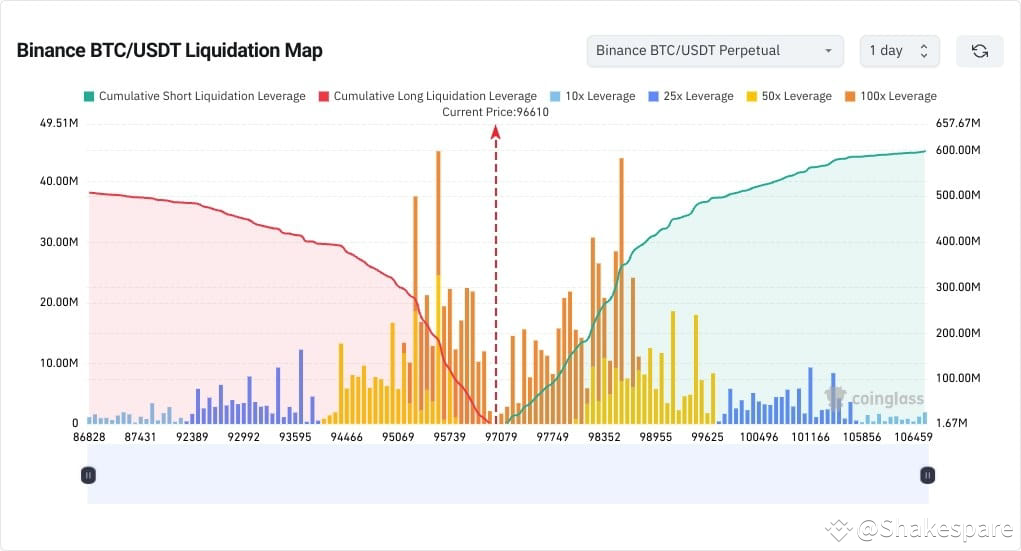Toggle the 100x Leverage legend item
The image size is (1021, 551).
pos(890,96)
